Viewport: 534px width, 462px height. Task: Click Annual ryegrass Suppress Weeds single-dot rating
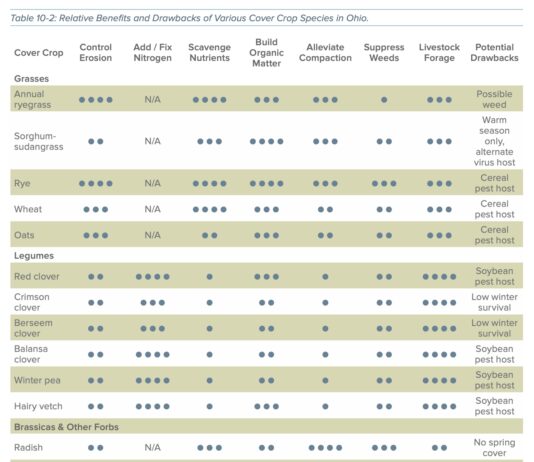tap(384, 100)
